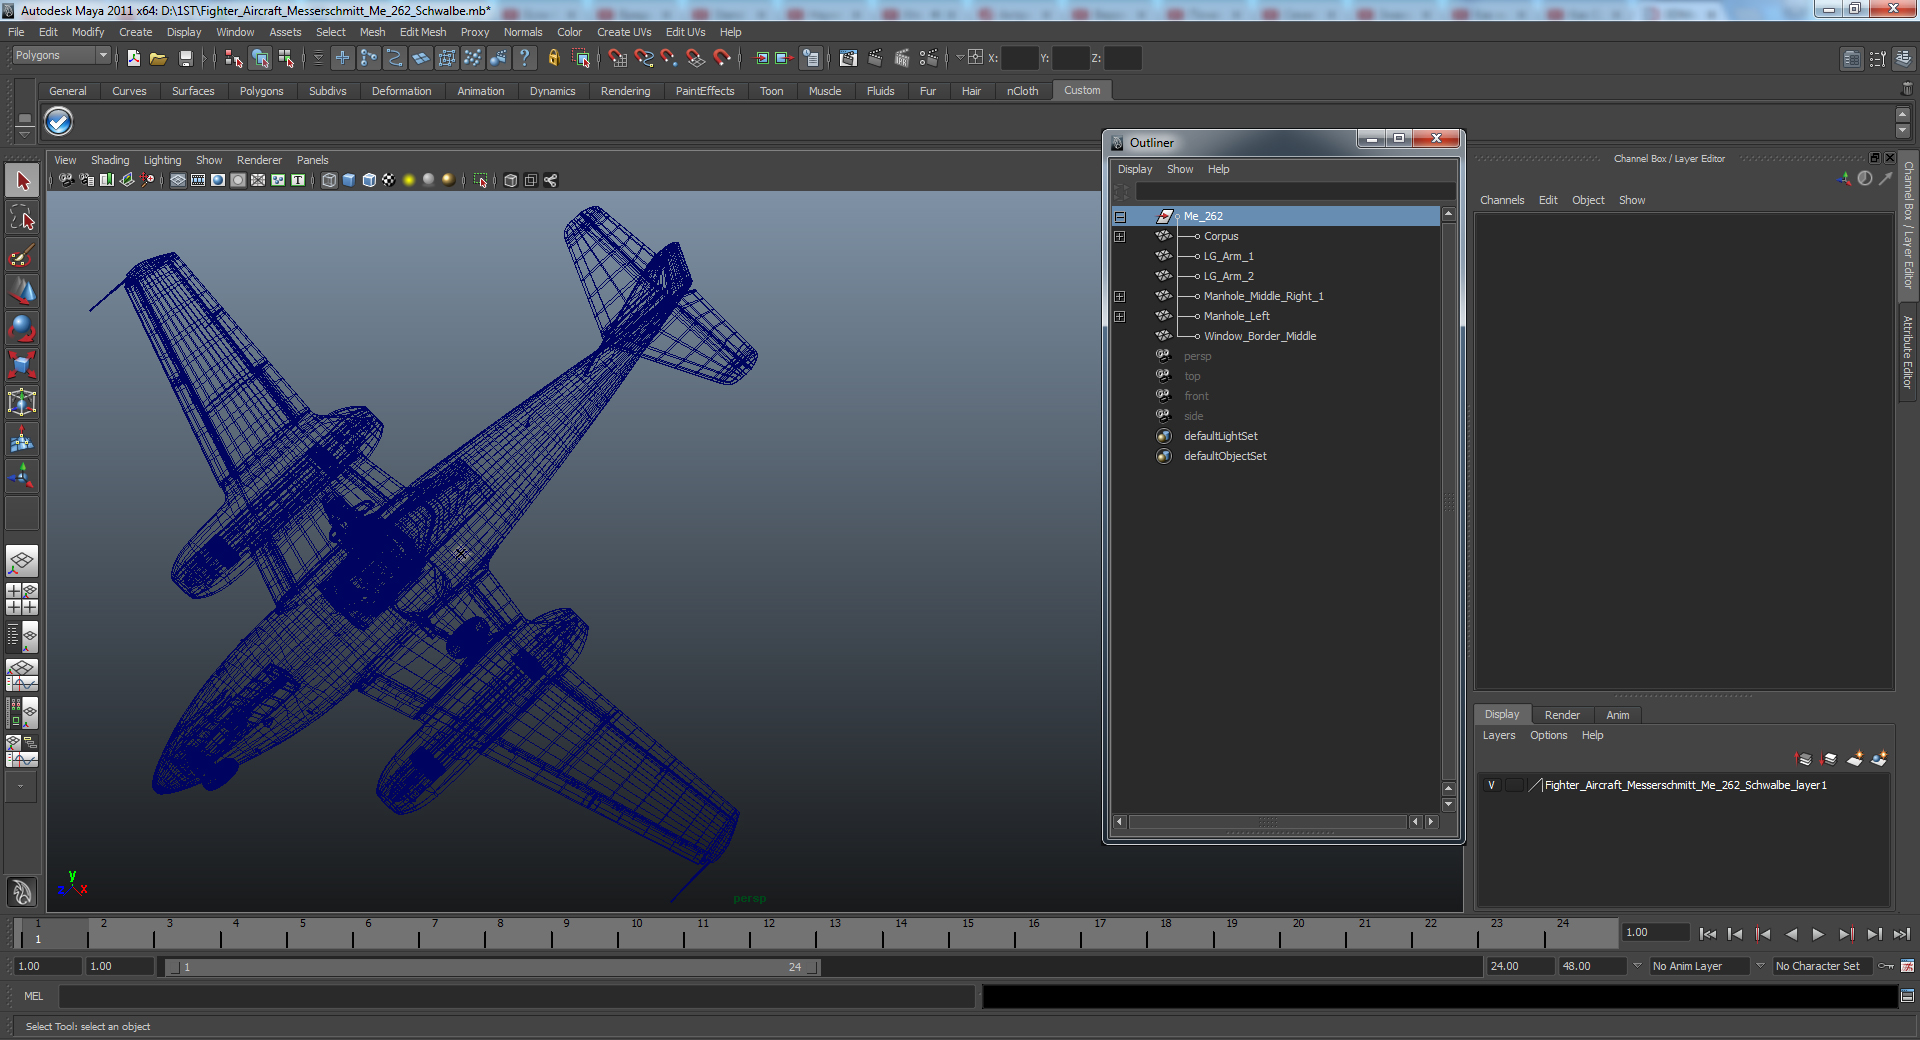Choose the Lasso select tool
Screen dimensions: 1920x1040
tap(22, 218)
